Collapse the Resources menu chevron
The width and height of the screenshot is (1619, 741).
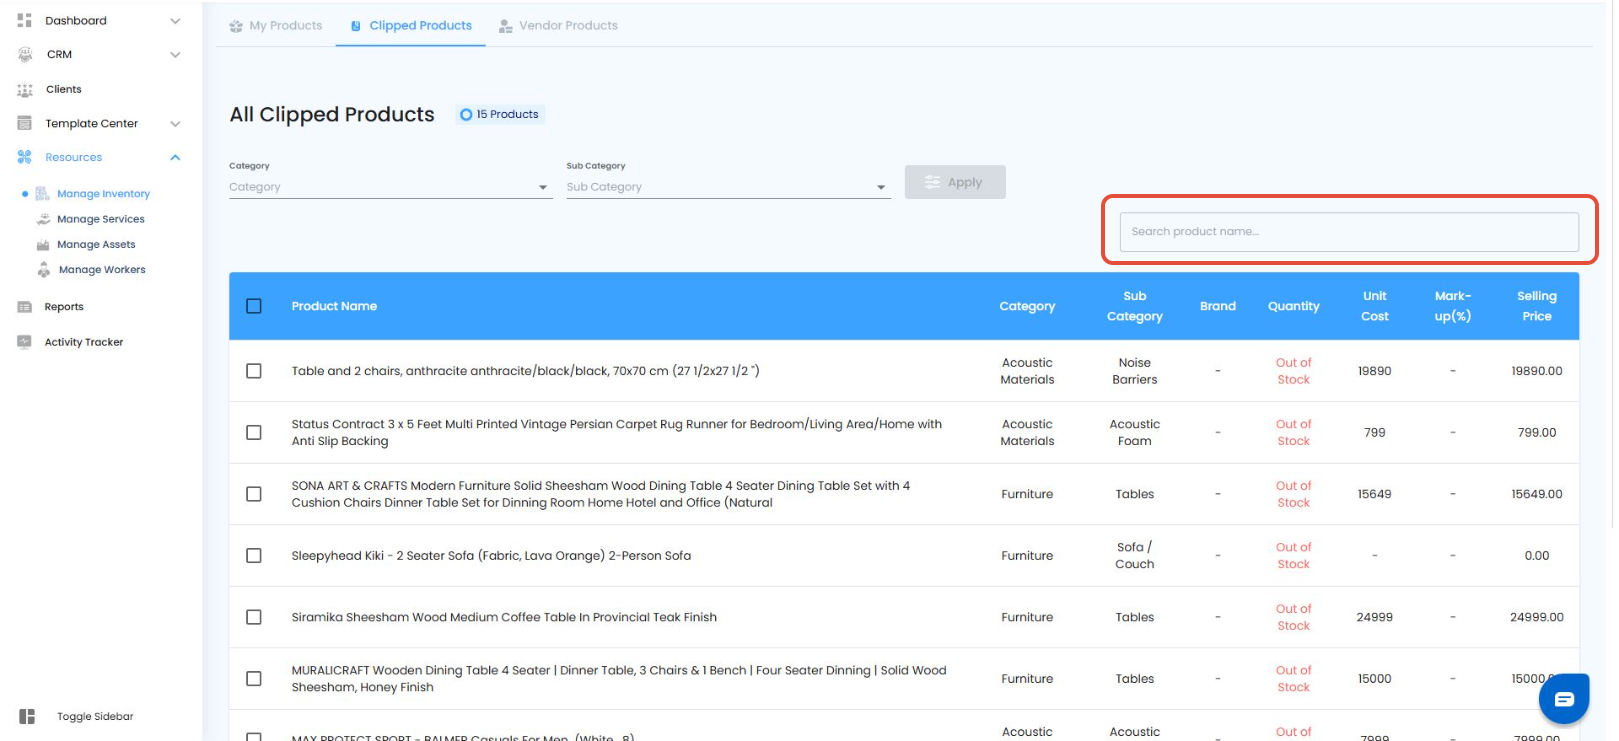point(175,158)
